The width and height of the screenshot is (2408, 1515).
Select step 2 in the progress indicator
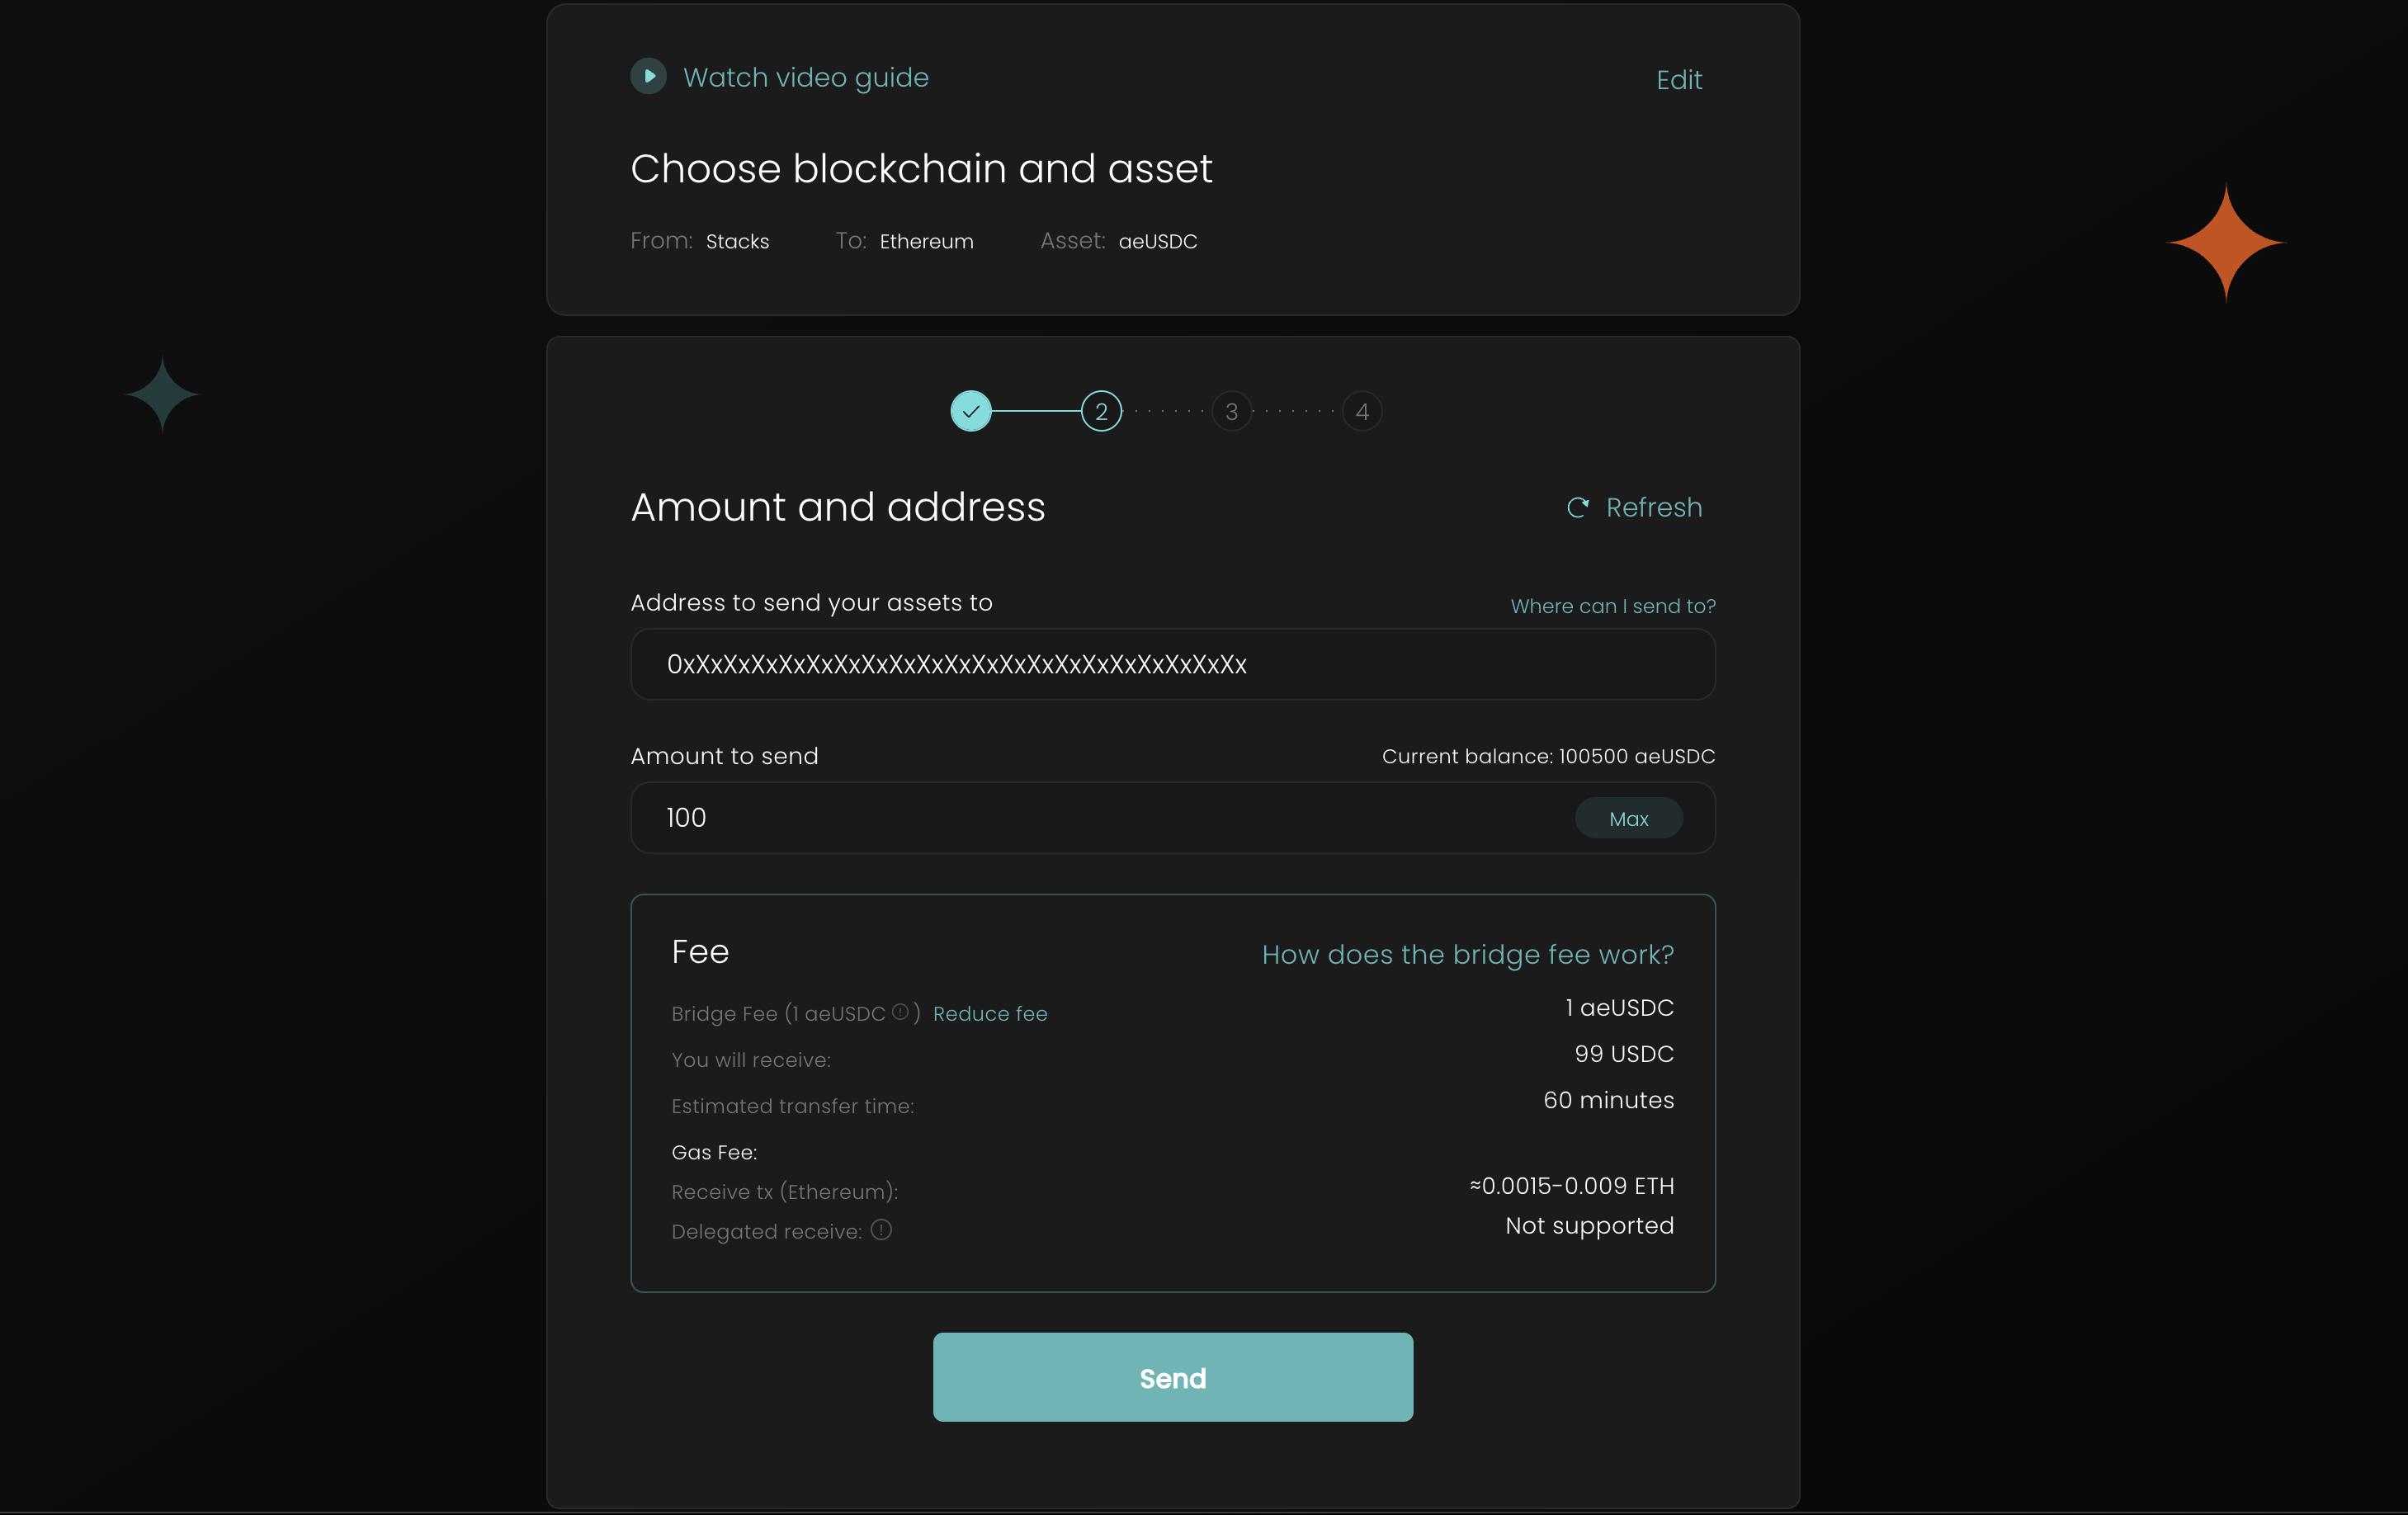1101,412
